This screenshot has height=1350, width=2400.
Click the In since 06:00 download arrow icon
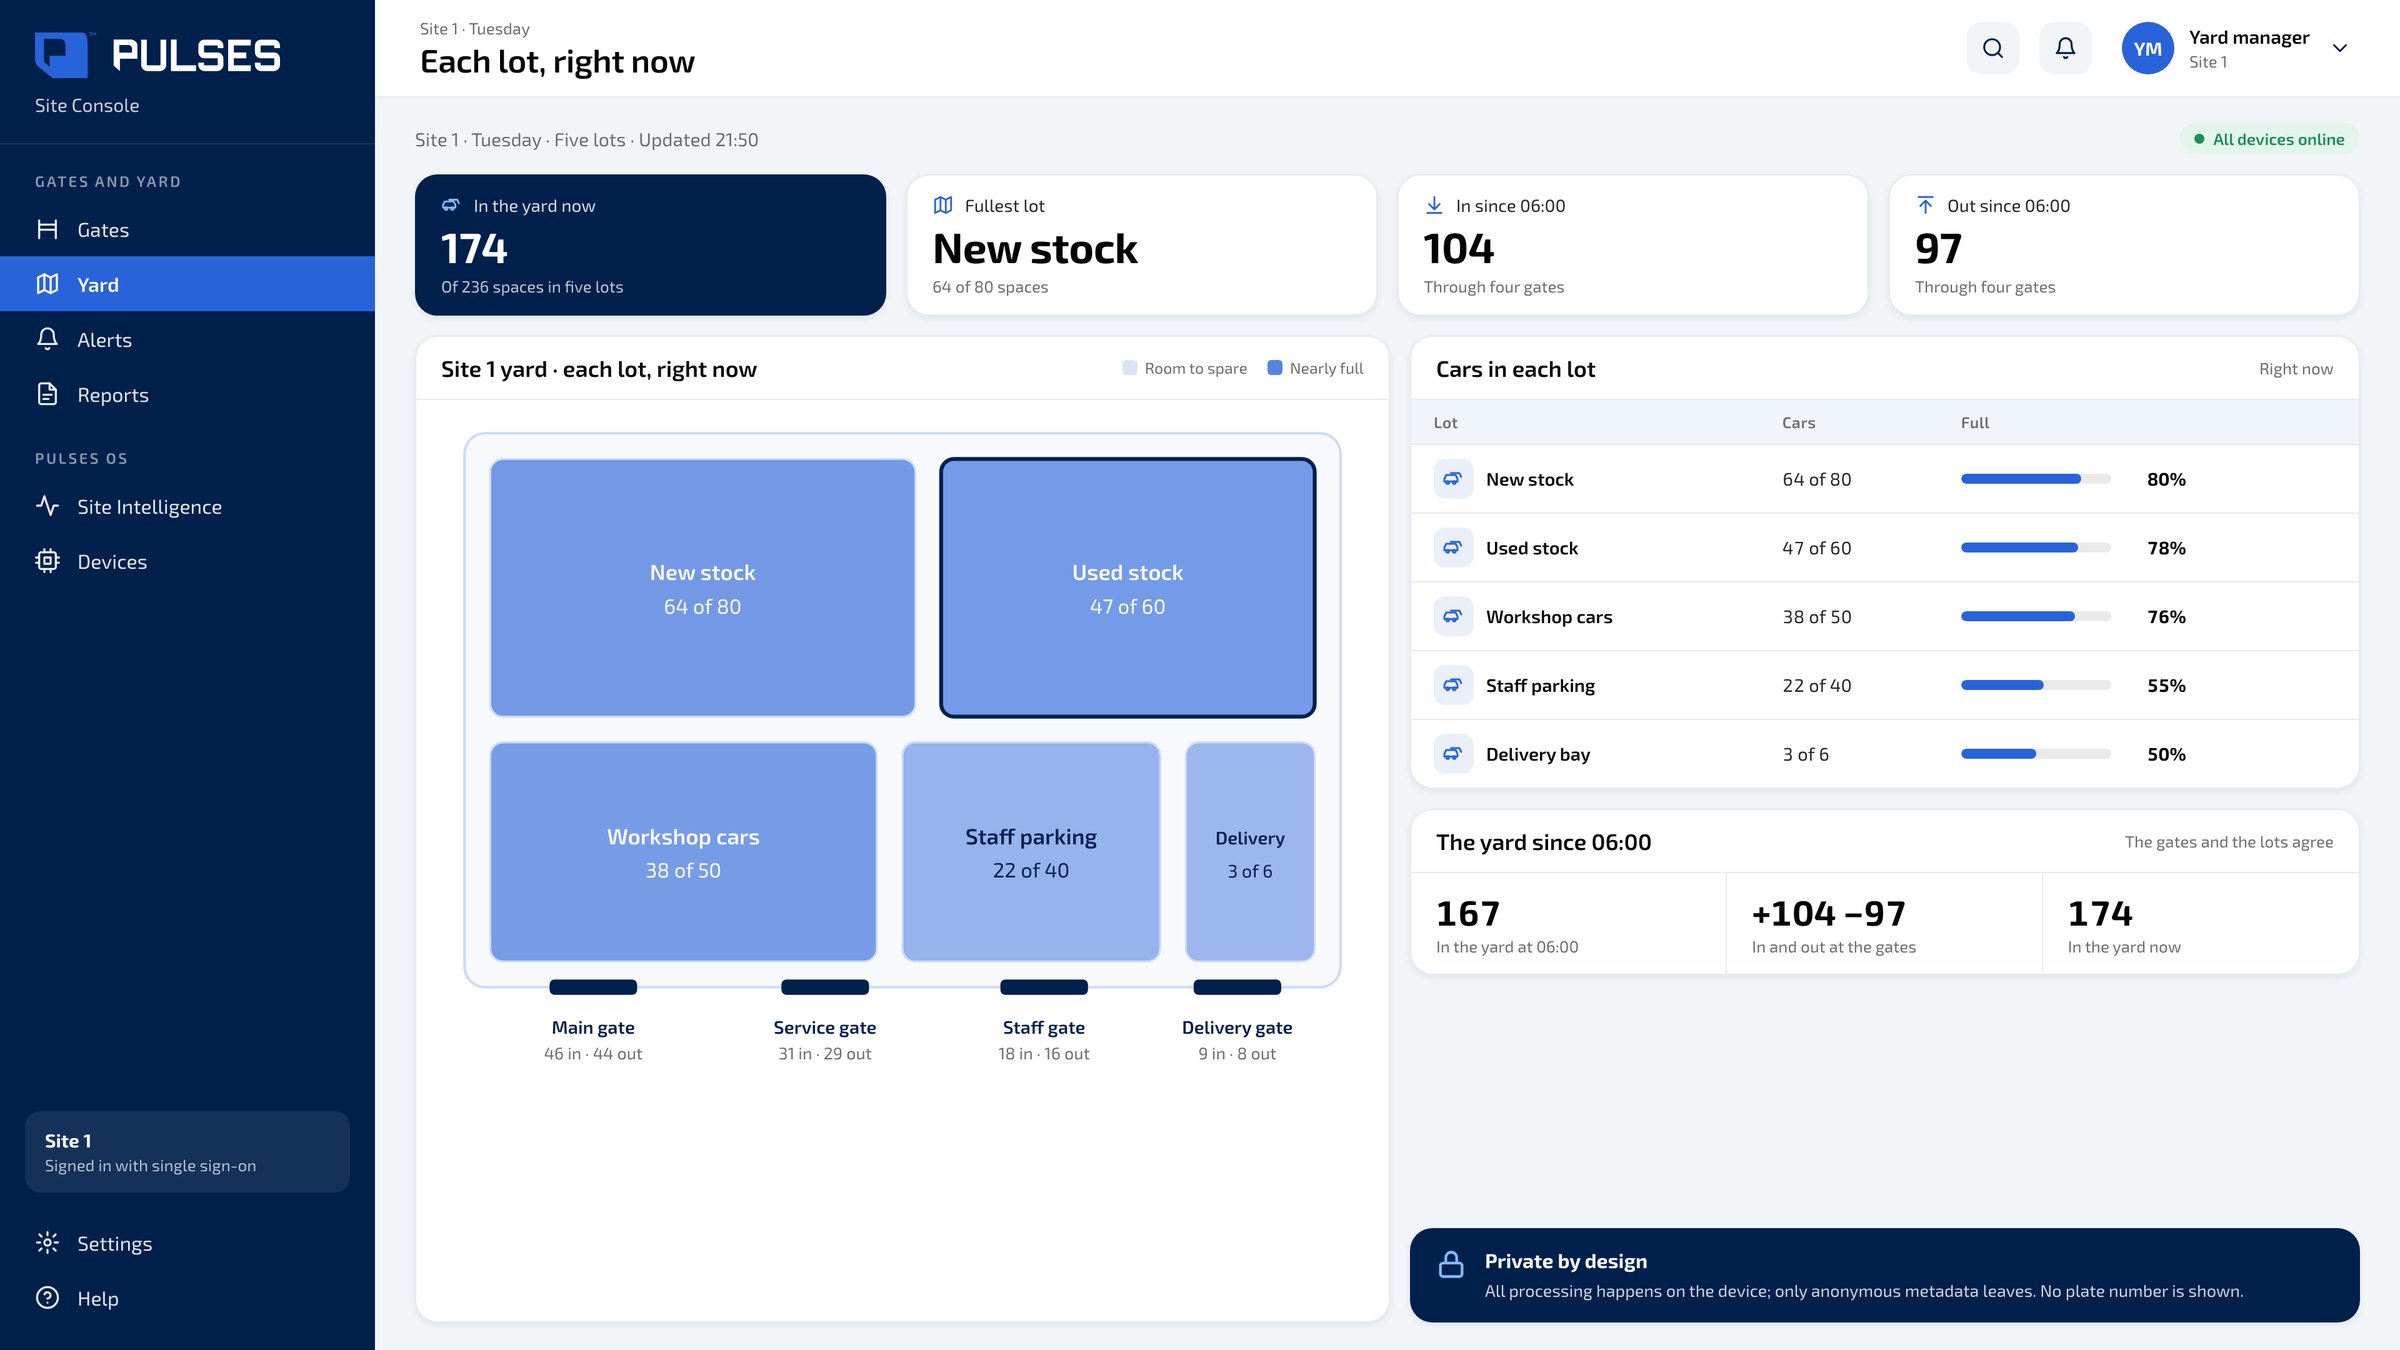(x=1434, y=205)
